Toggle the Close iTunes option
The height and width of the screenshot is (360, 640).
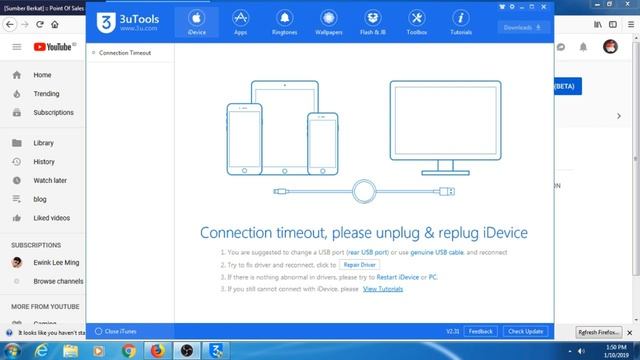[x=116, y=331]
